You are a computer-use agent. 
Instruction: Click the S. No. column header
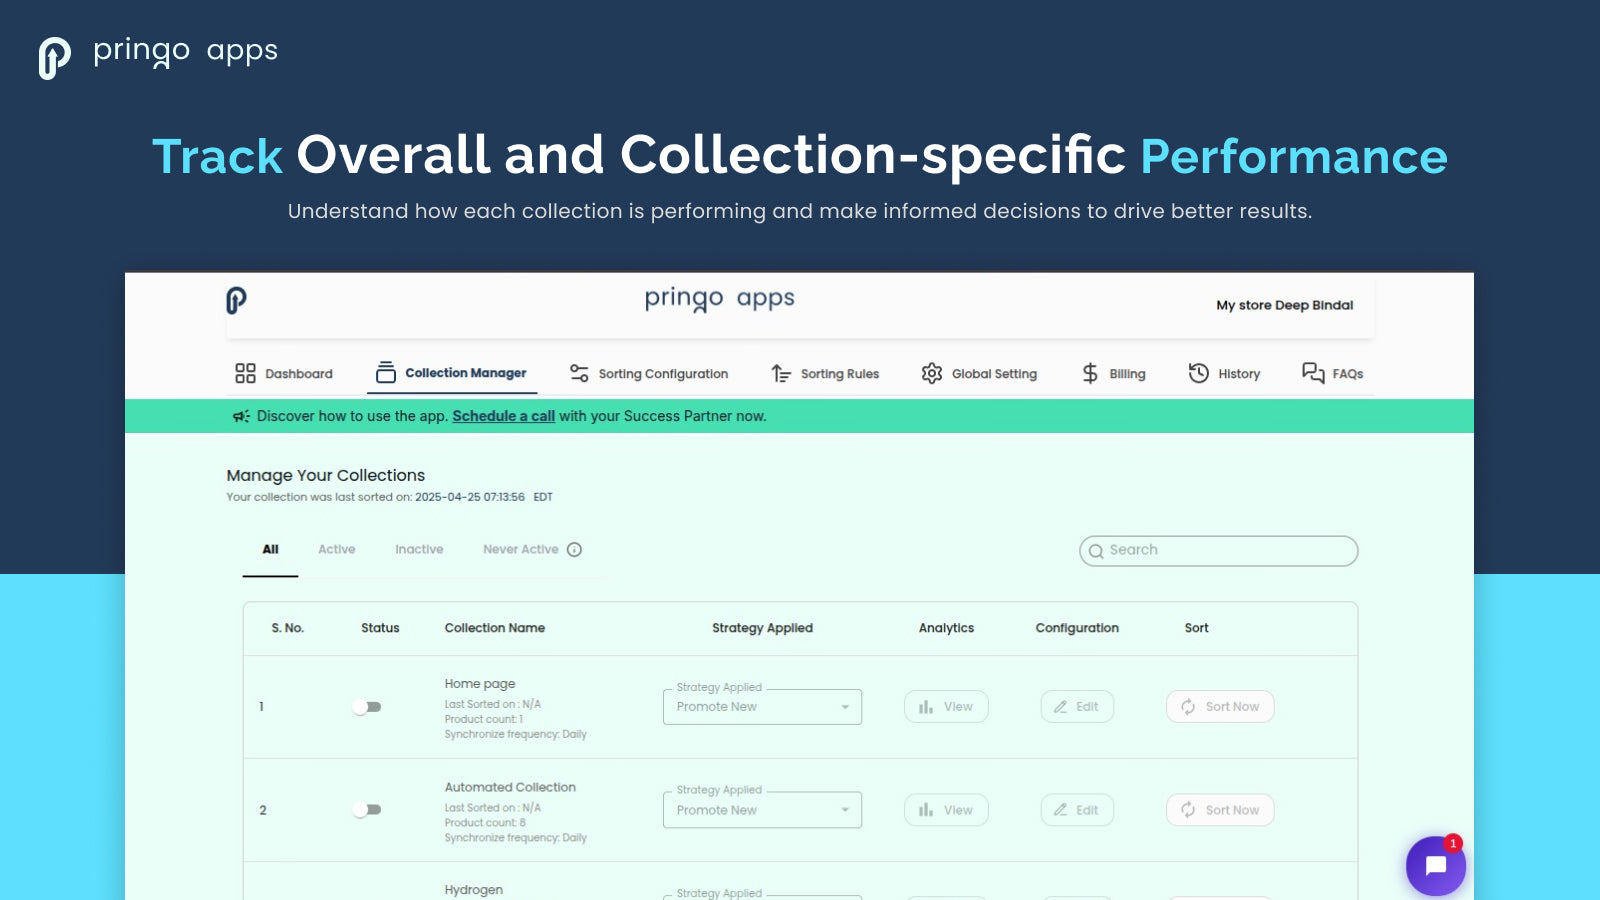tap(288, 628)
